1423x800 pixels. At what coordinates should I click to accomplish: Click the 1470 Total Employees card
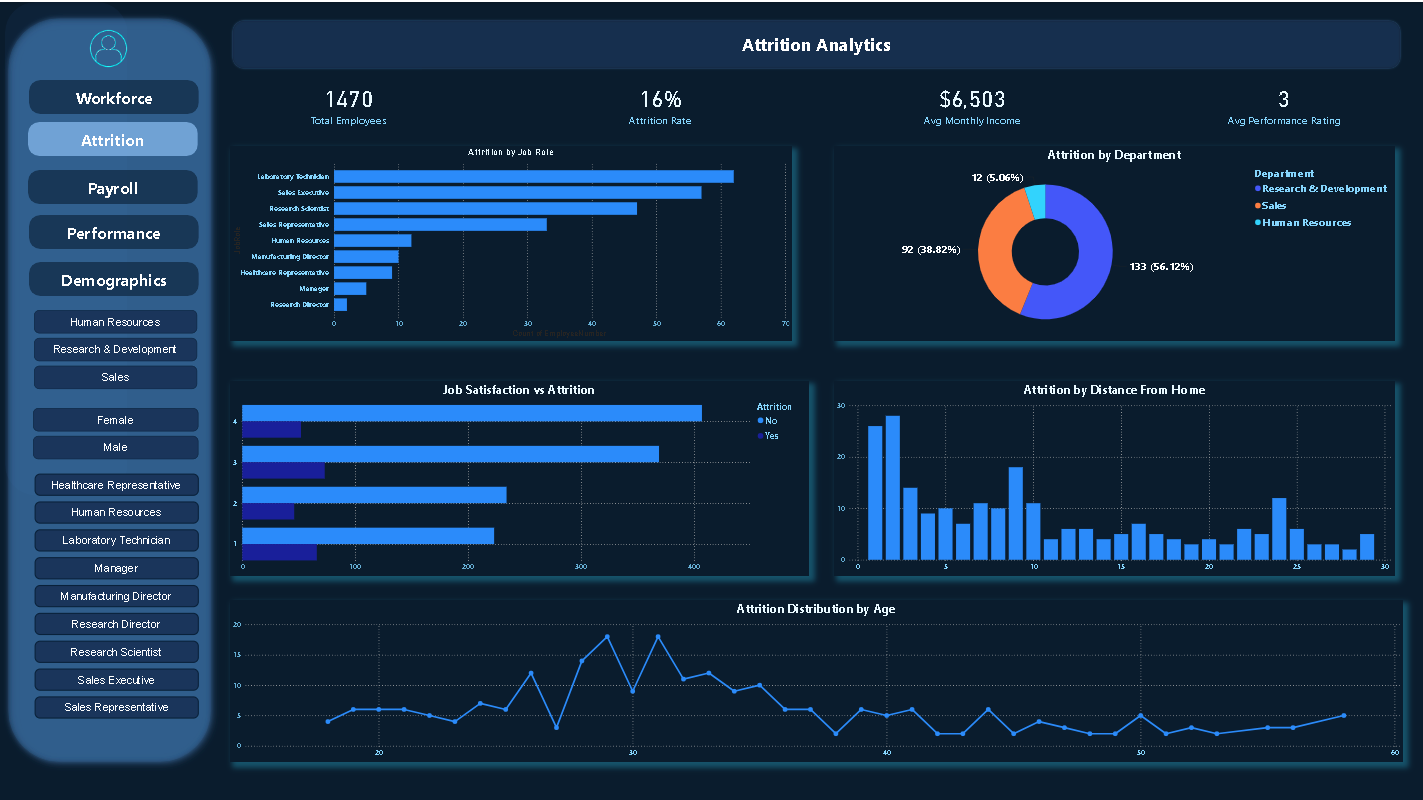pos(348,107)
